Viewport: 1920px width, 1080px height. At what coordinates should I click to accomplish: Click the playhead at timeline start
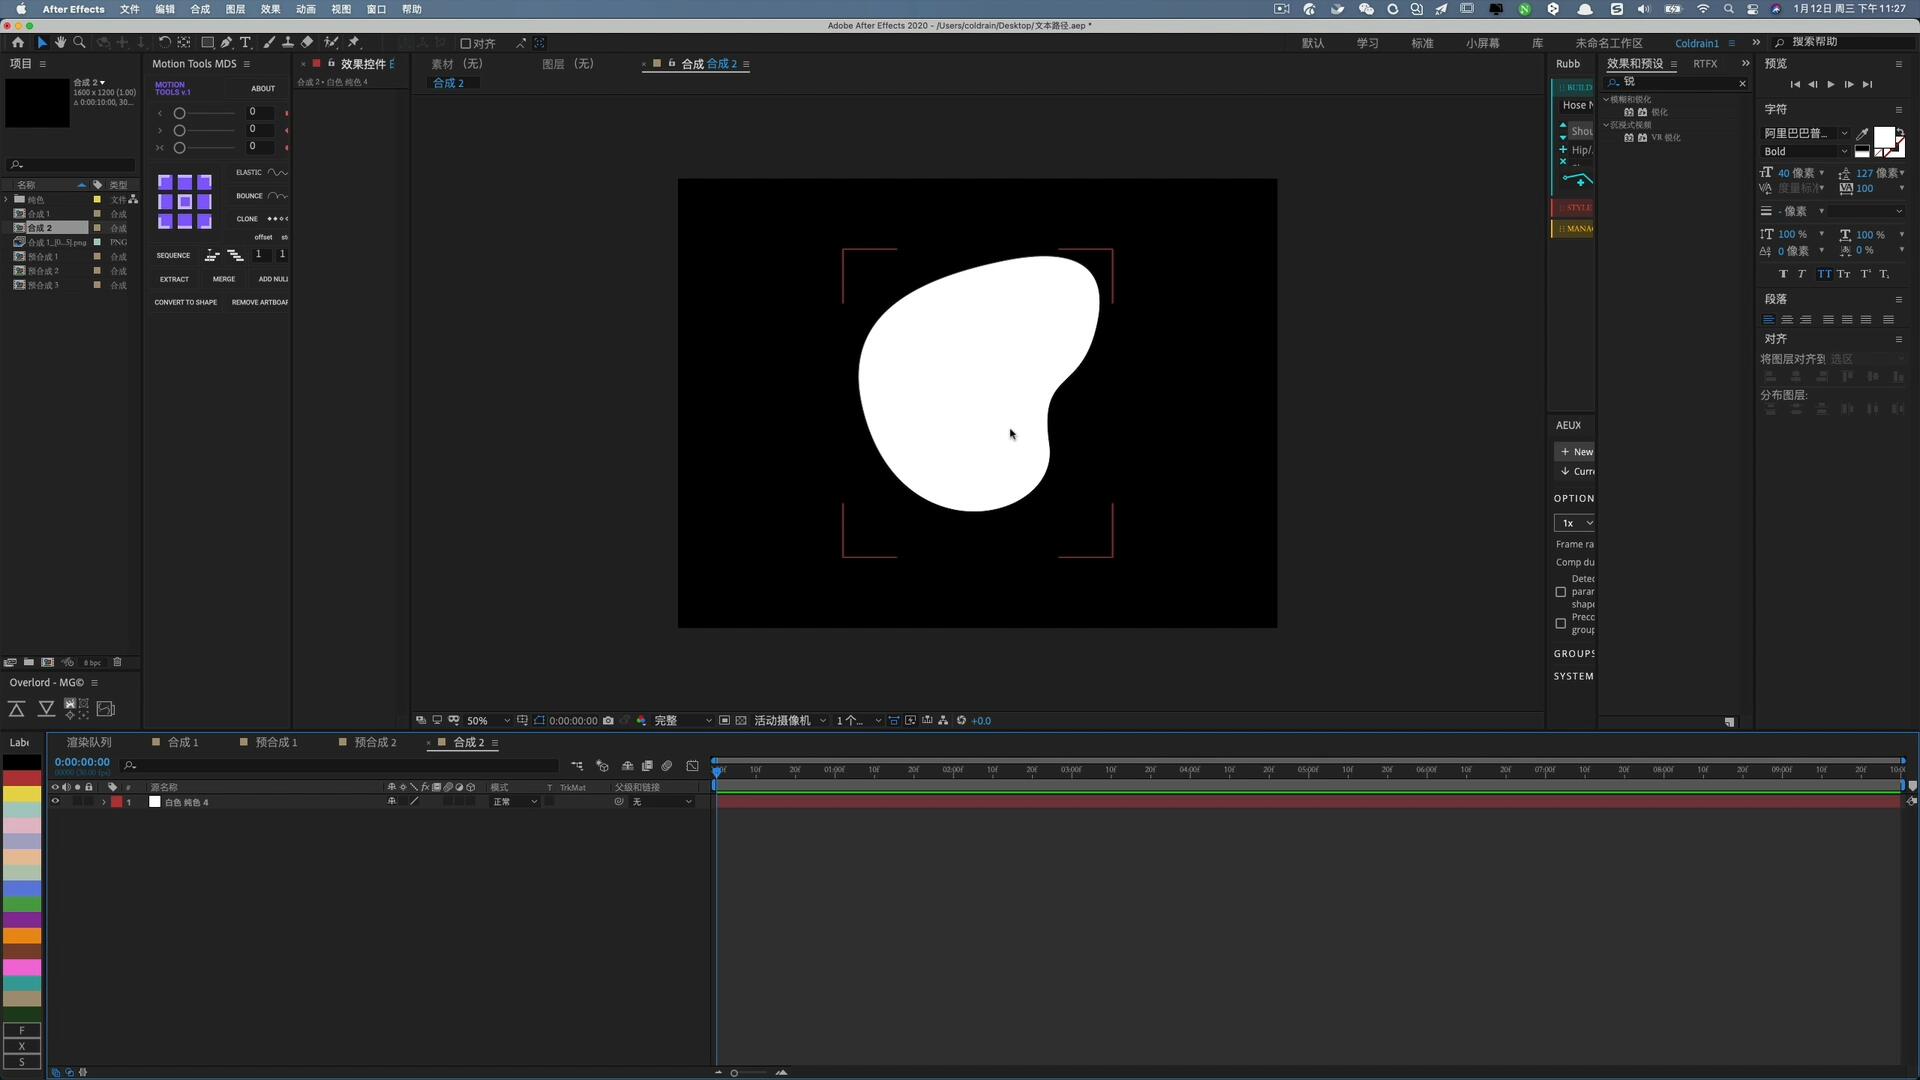pos(716,770)
